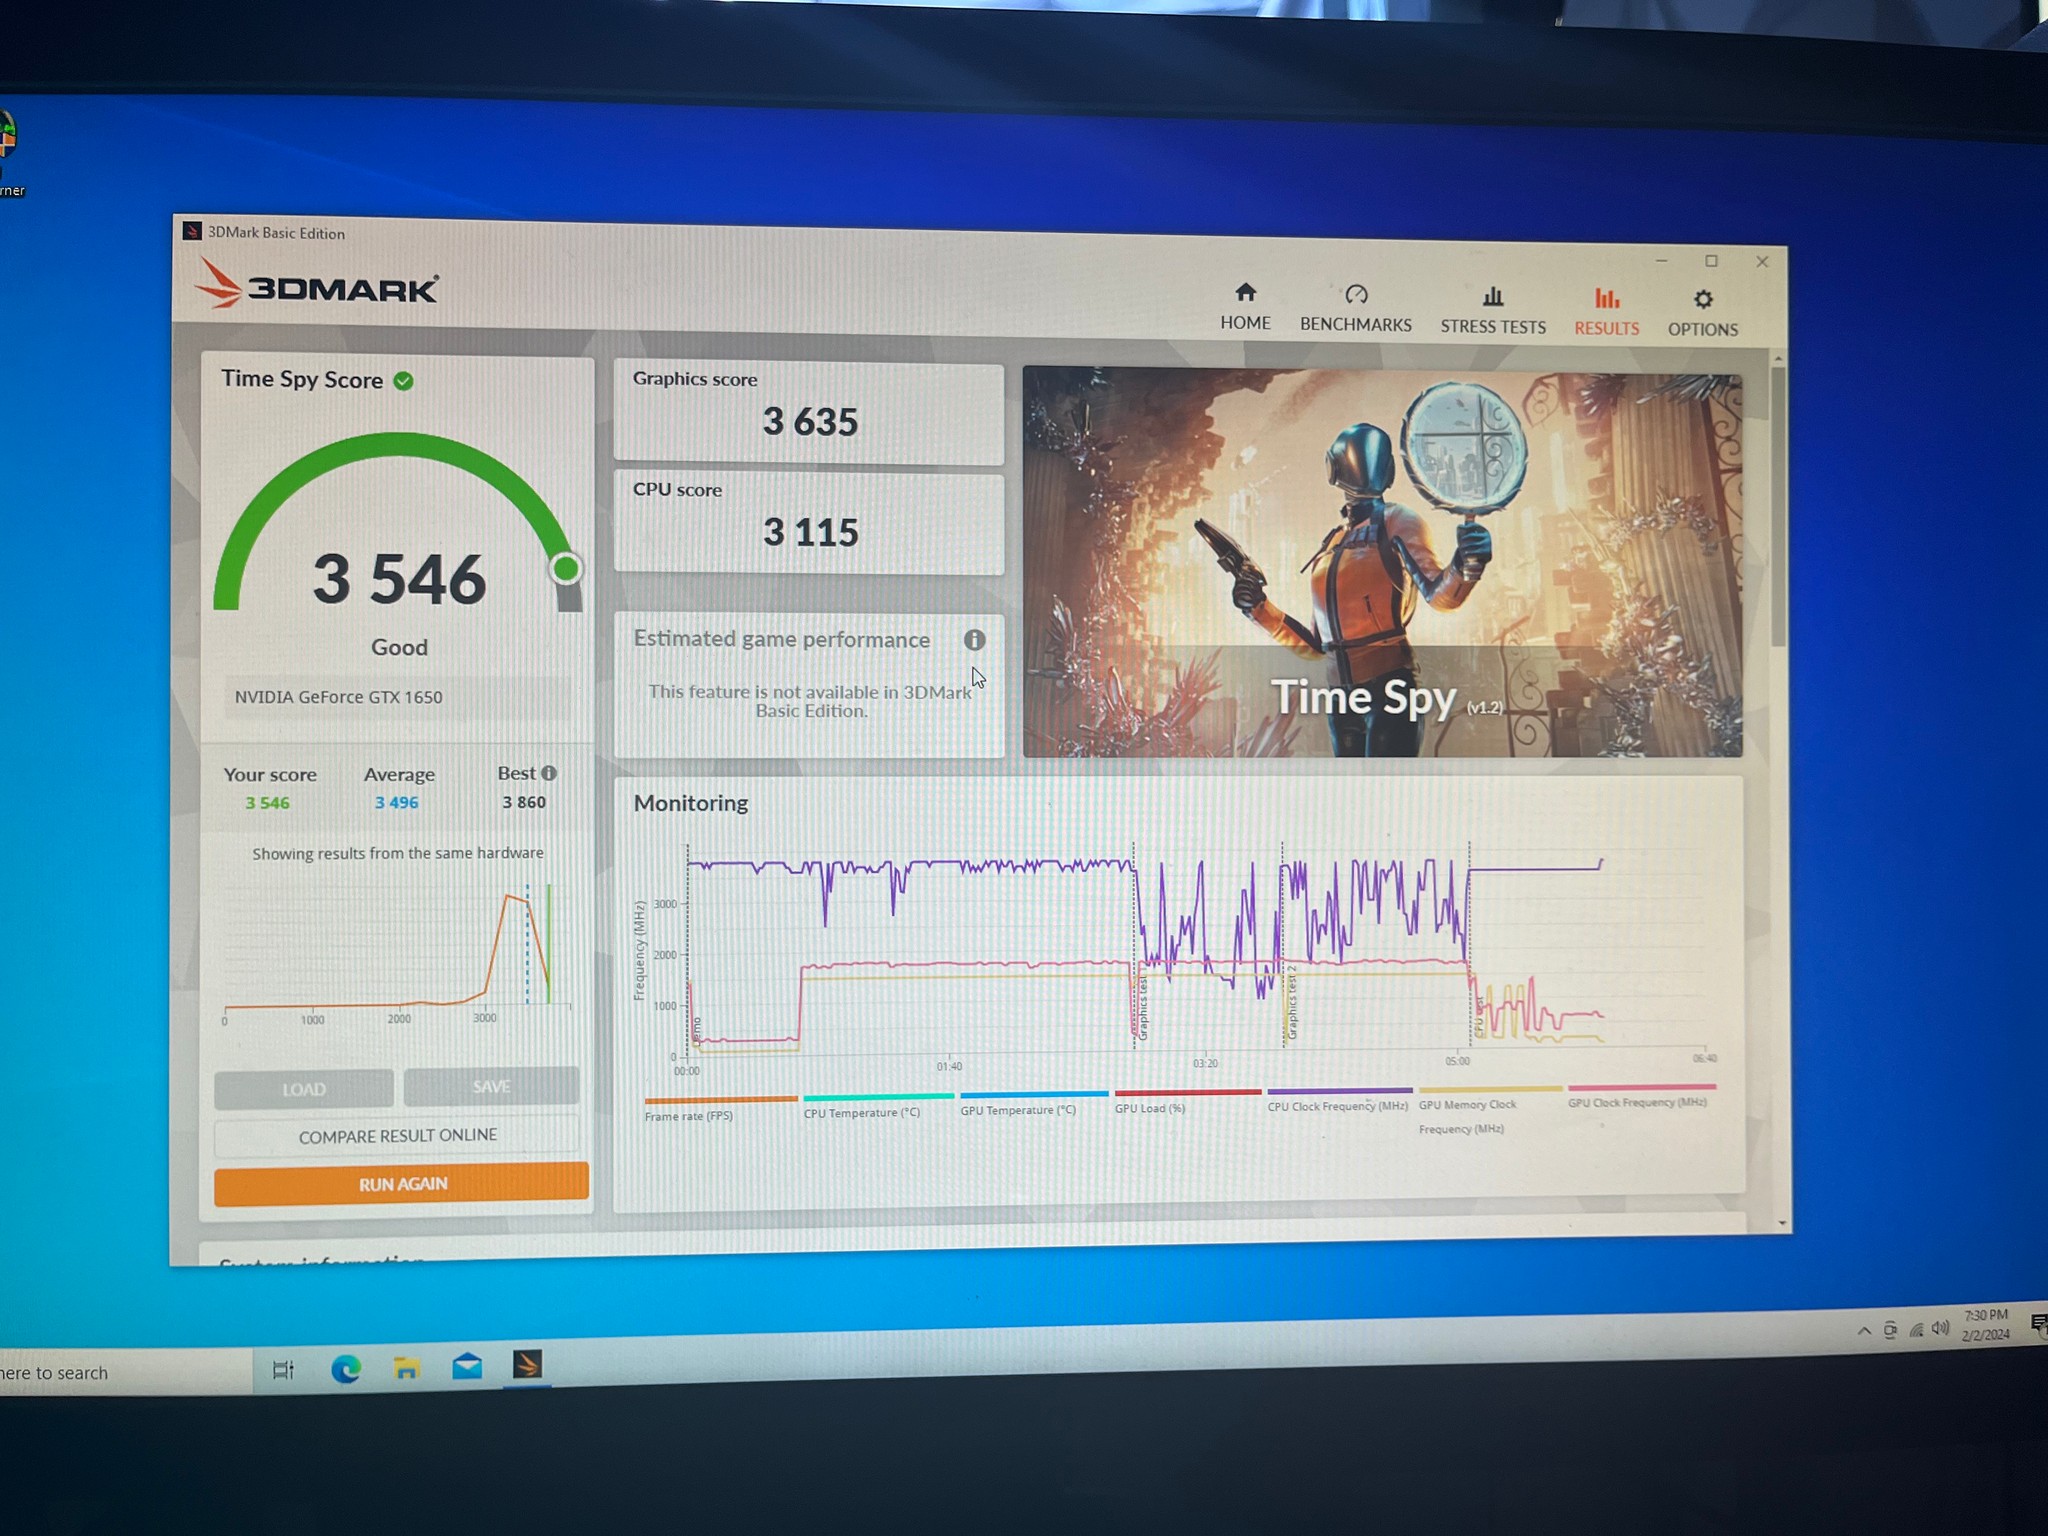
Task: Expand the system tray hidden icons chevron
Action: pyautogui.click(x=1864, y=1331)
